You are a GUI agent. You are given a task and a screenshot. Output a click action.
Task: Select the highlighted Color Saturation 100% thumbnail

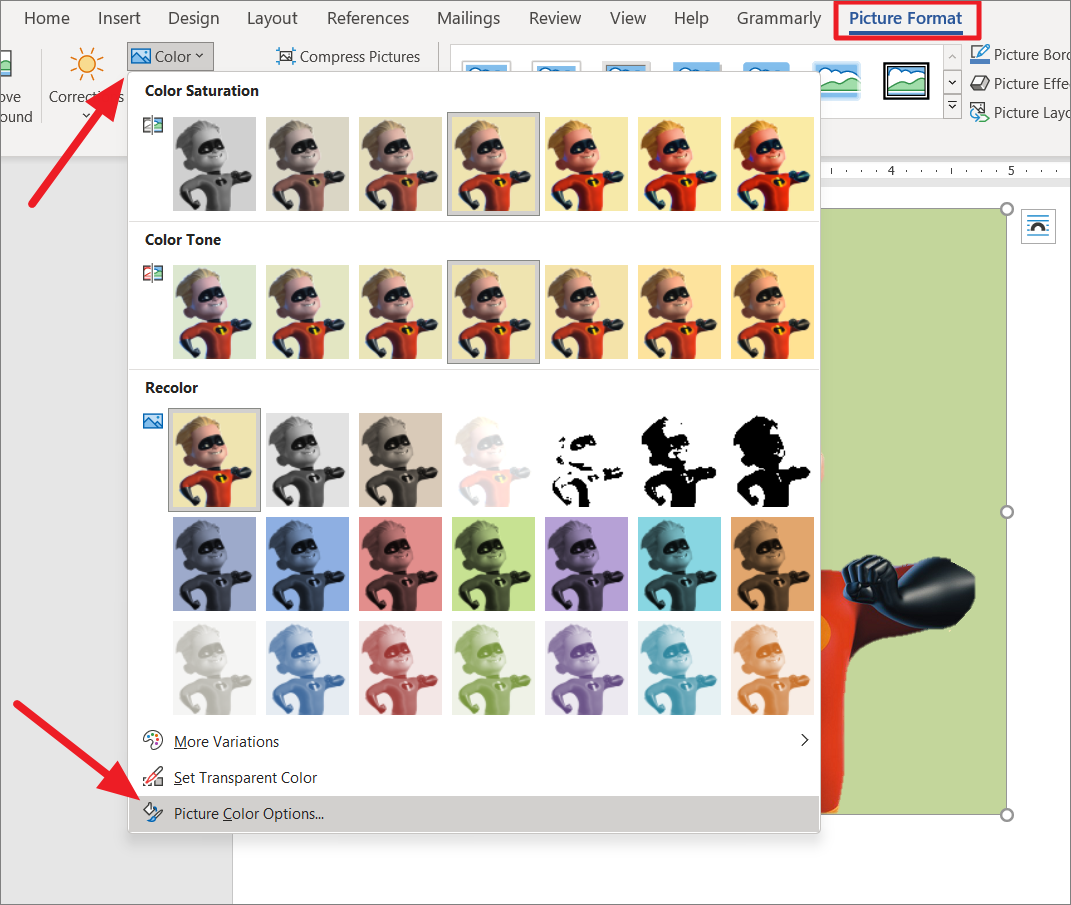click(493, 164)
